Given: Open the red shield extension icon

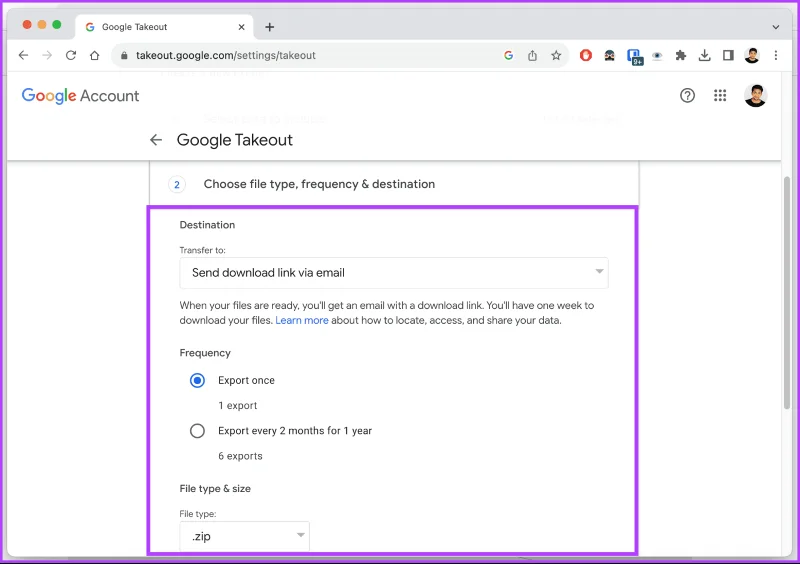Looking at the screenshot, I should pyautogui.click(x=586, y=55).
